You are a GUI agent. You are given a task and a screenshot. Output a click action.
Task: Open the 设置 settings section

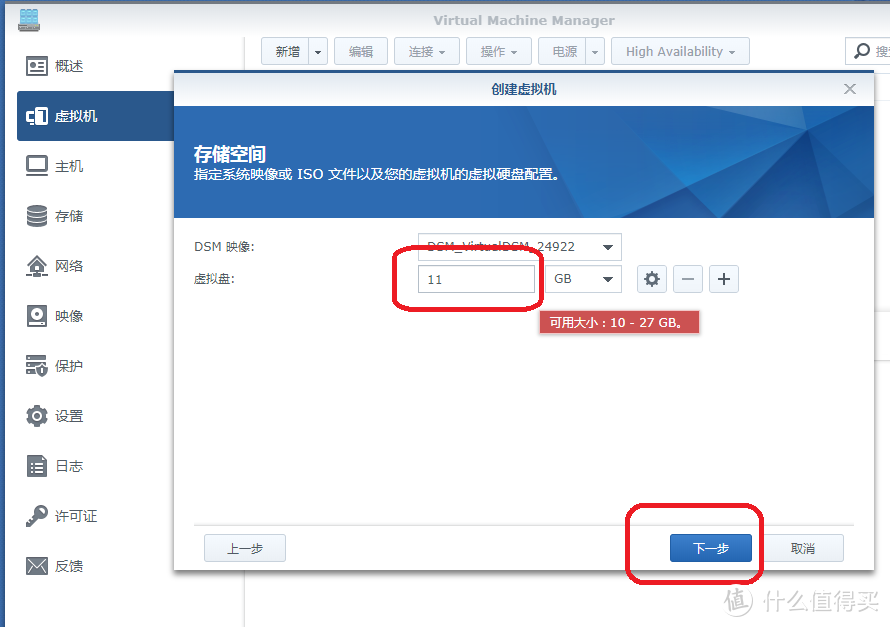54,416
